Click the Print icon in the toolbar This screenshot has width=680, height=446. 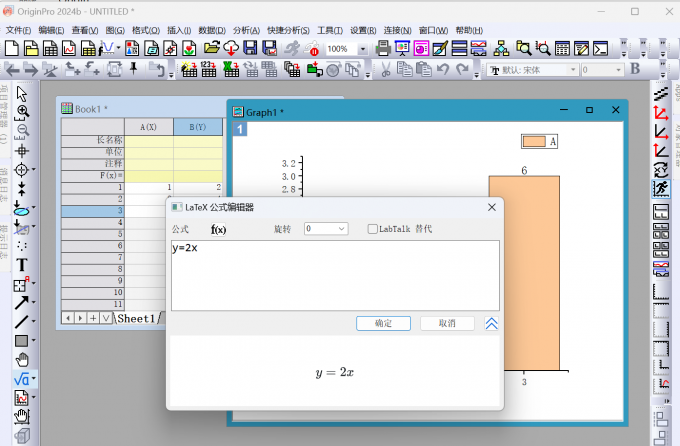coord(383,48)
